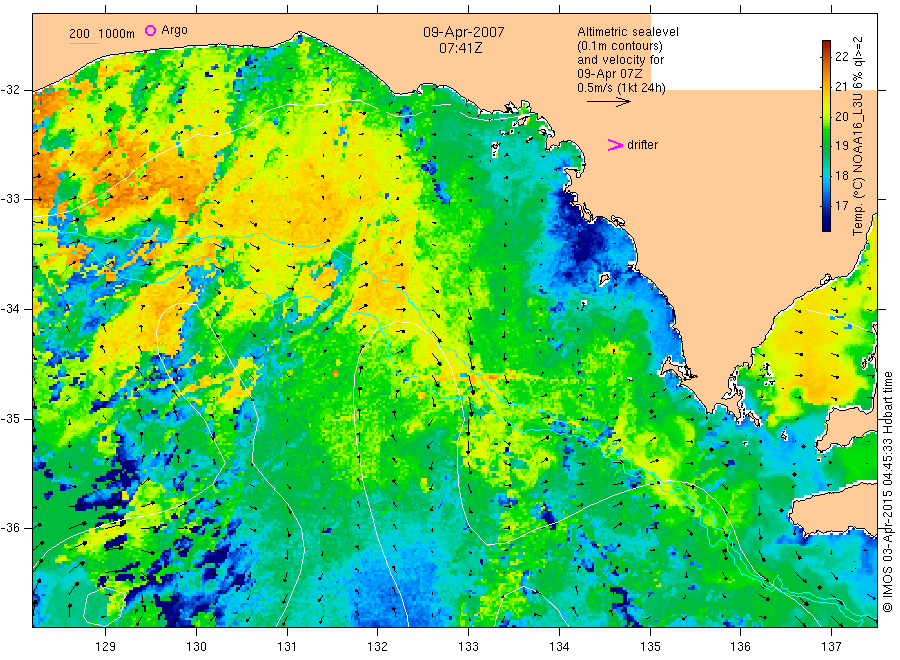Click the colorbar value 20
The height and width of the screenshot is (660, 900).
coord(841,117)
